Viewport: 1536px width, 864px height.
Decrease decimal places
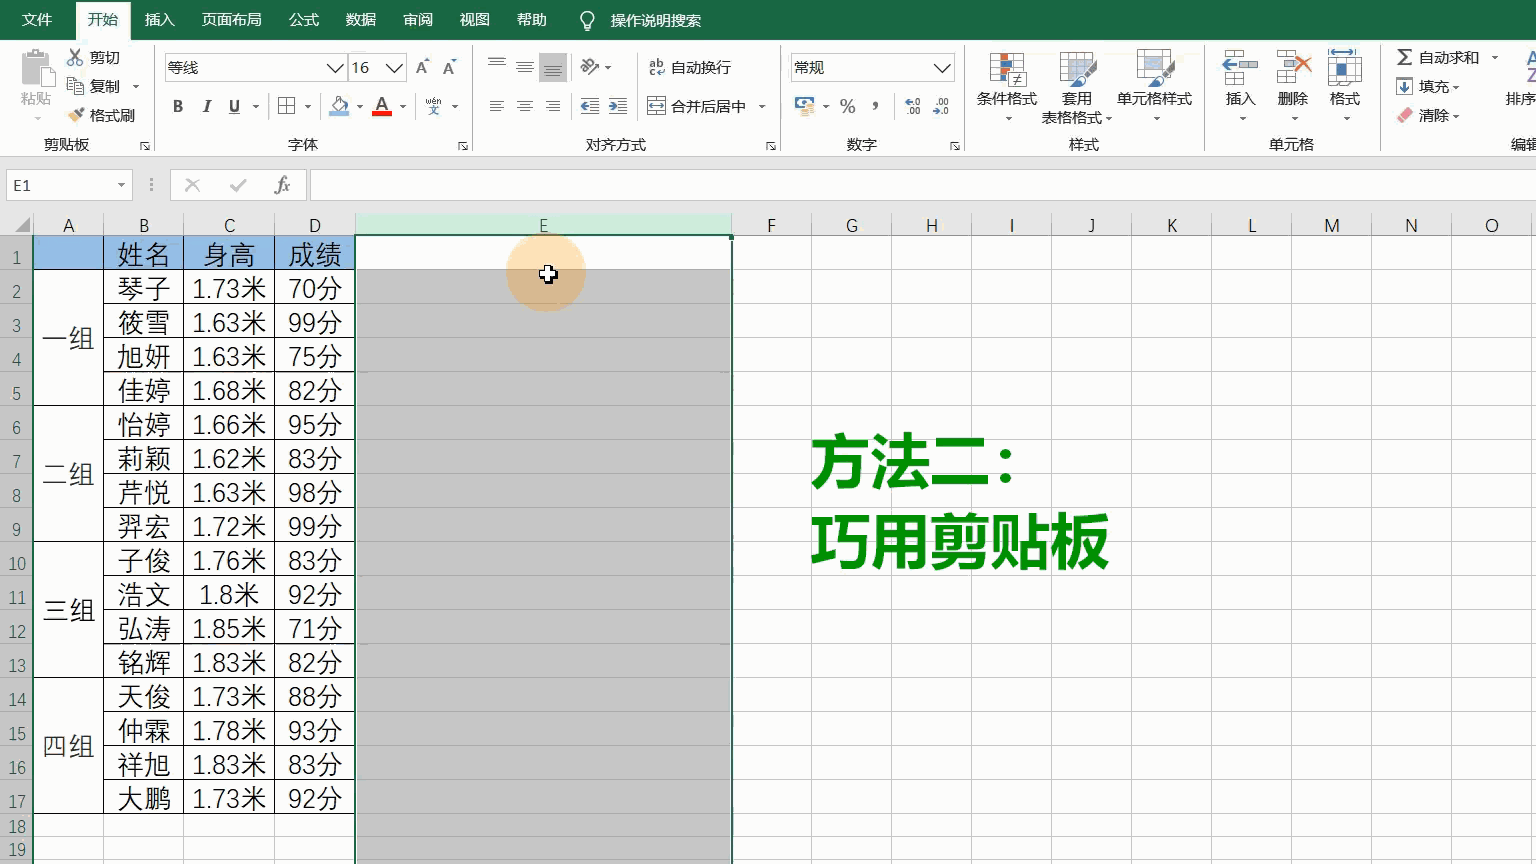(x=941, y=106)
